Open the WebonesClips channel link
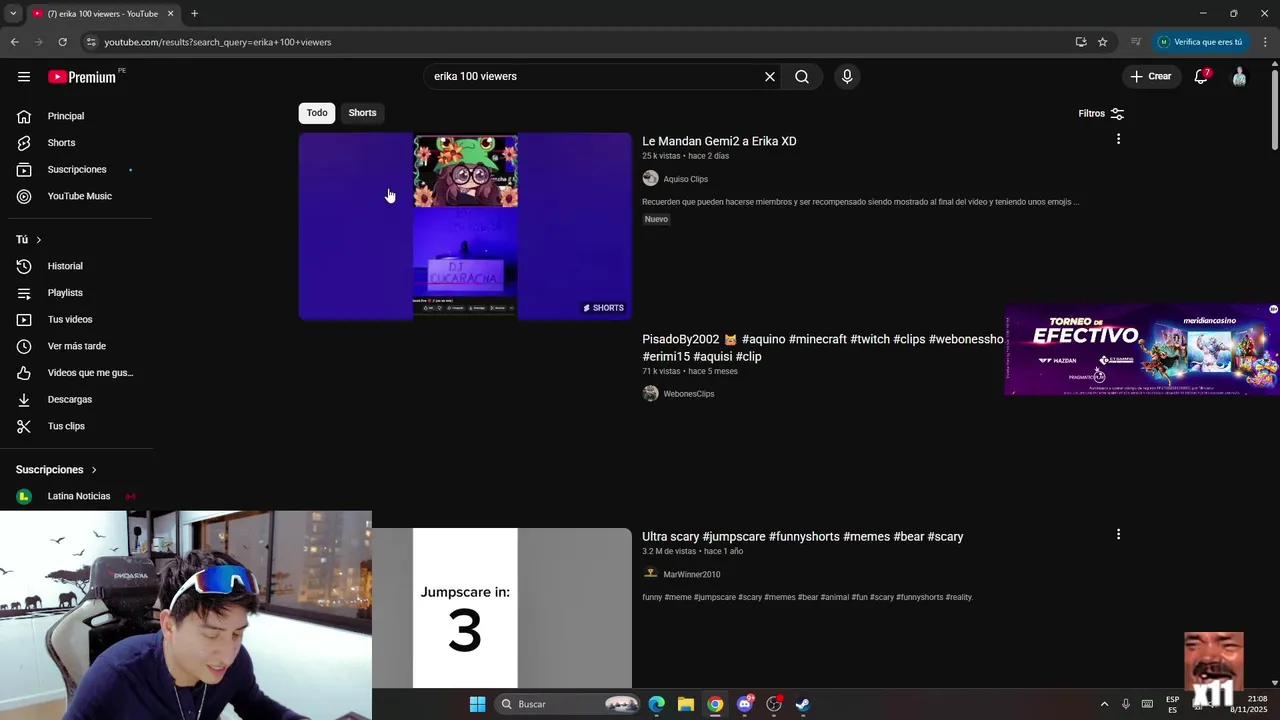Viewport: 1280px width, 720px height. pyautogui.click(x=688, y=394)
